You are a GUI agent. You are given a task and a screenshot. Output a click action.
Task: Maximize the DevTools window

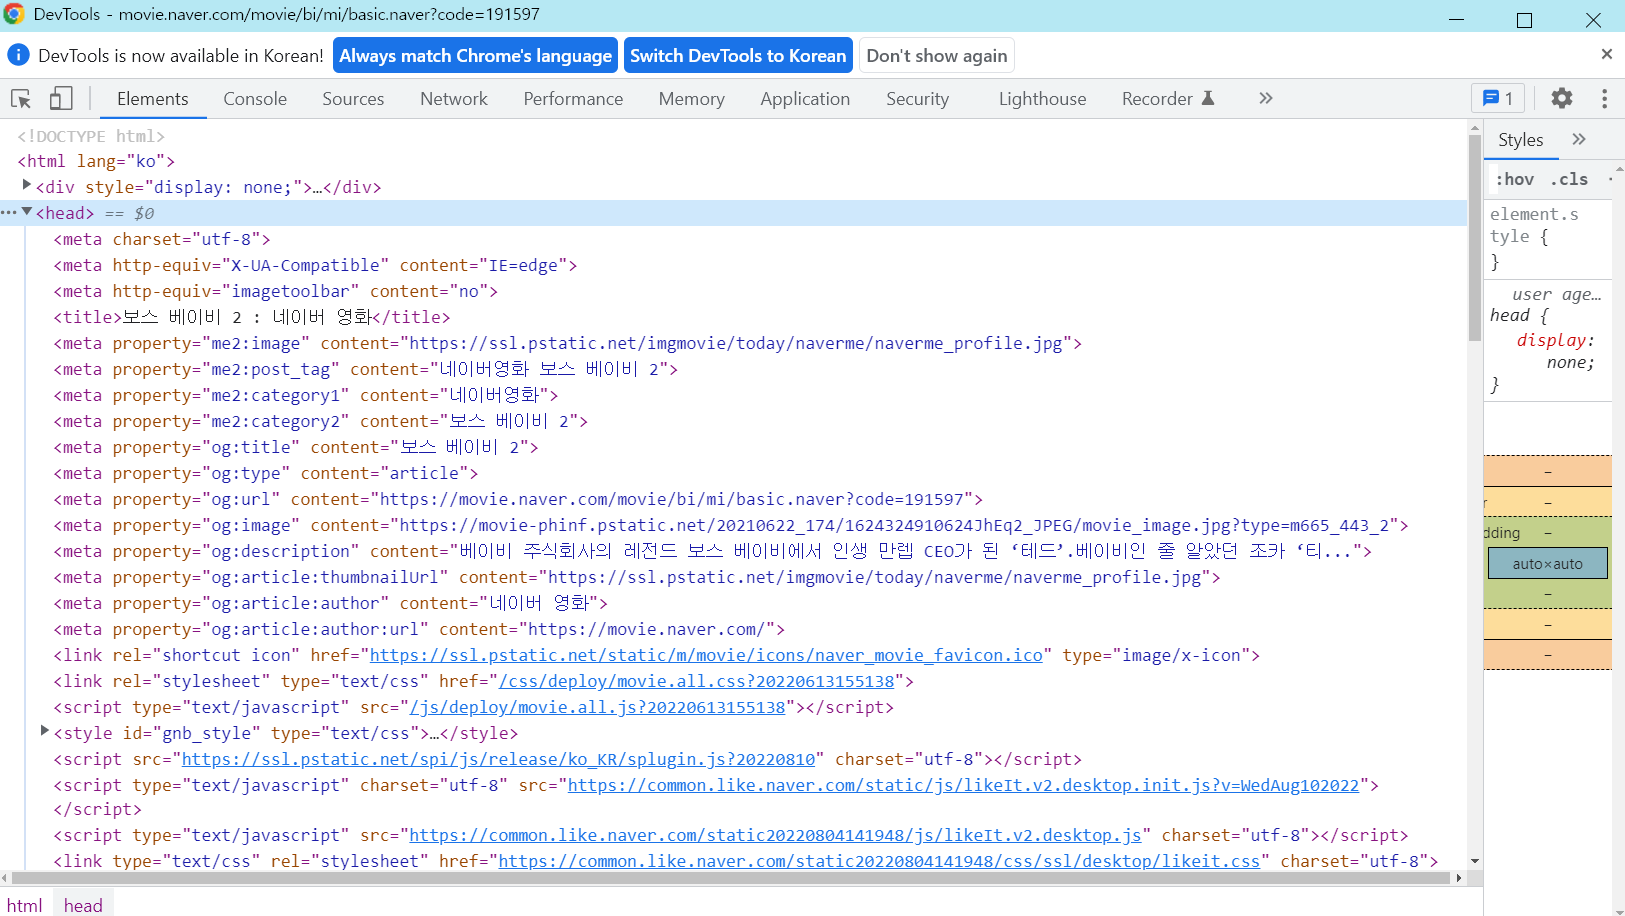(1524, 18)
